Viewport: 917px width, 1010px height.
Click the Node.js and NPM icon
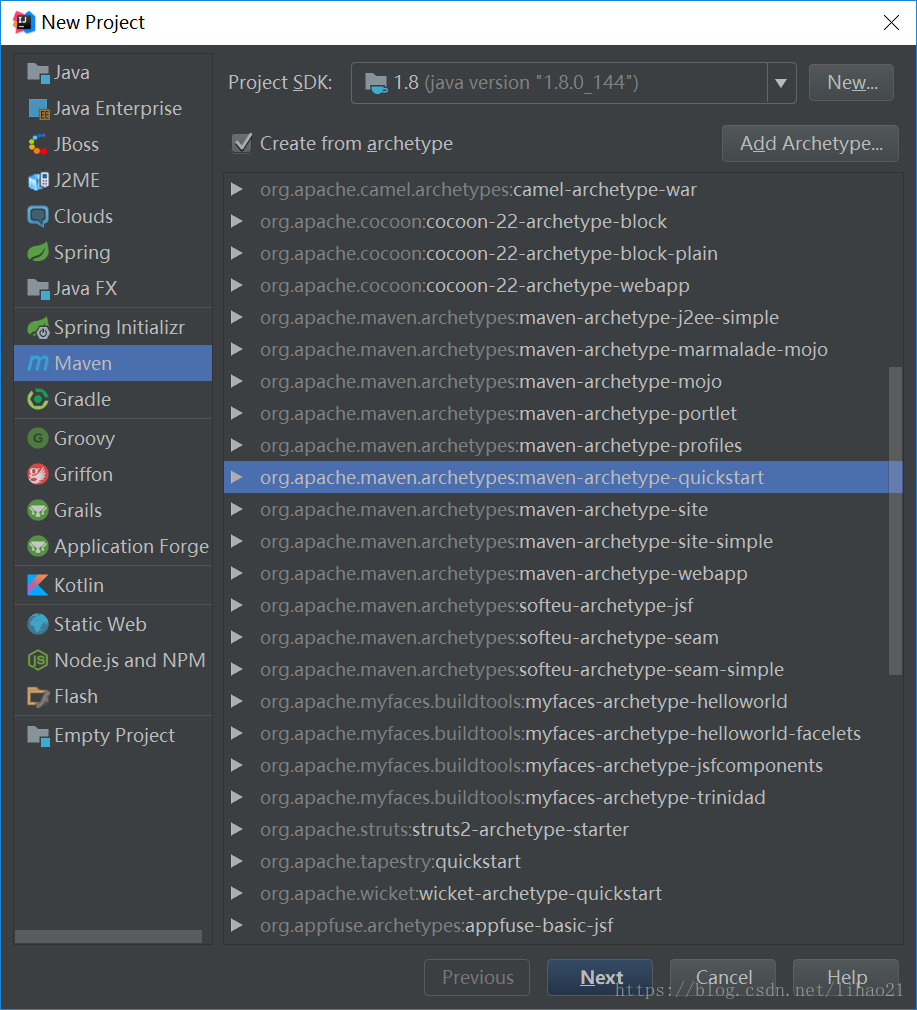pos(38,660)
